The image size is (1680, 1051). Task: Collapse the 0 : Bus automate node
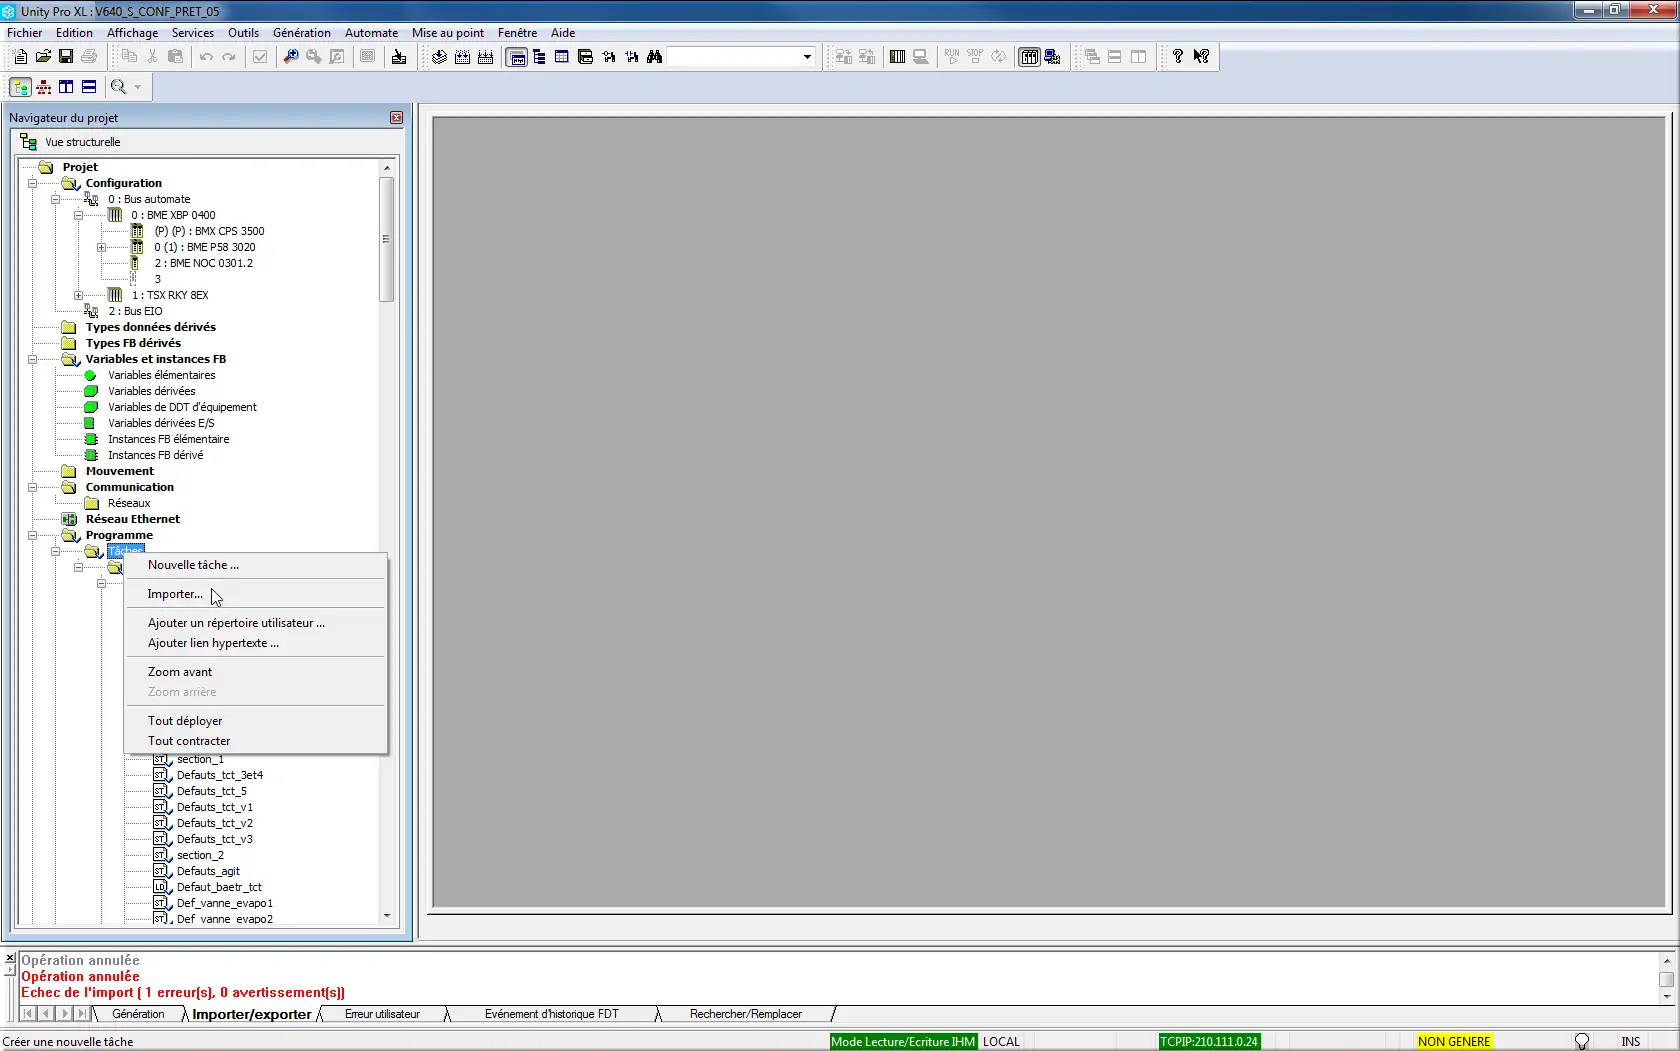(56, 199)
